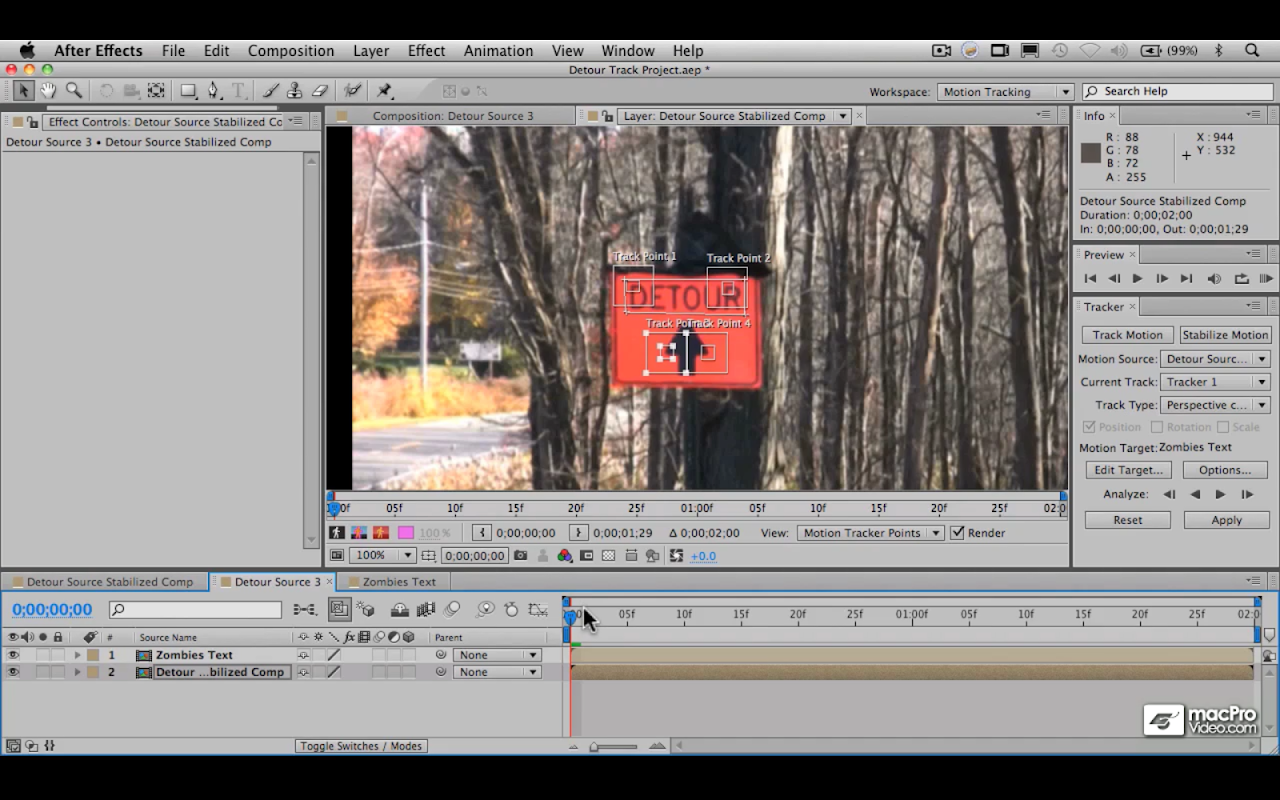Toggle the transparency grid icon
This screenshot has width=1280, height=800.
(x=608, y=556)
